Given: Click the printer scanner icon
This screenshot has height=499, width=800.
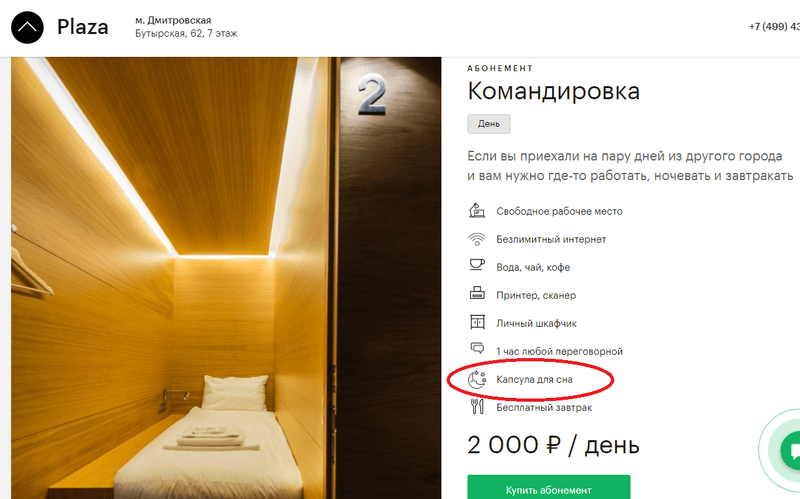Looking at the screenshot, I should pos(477,293).
